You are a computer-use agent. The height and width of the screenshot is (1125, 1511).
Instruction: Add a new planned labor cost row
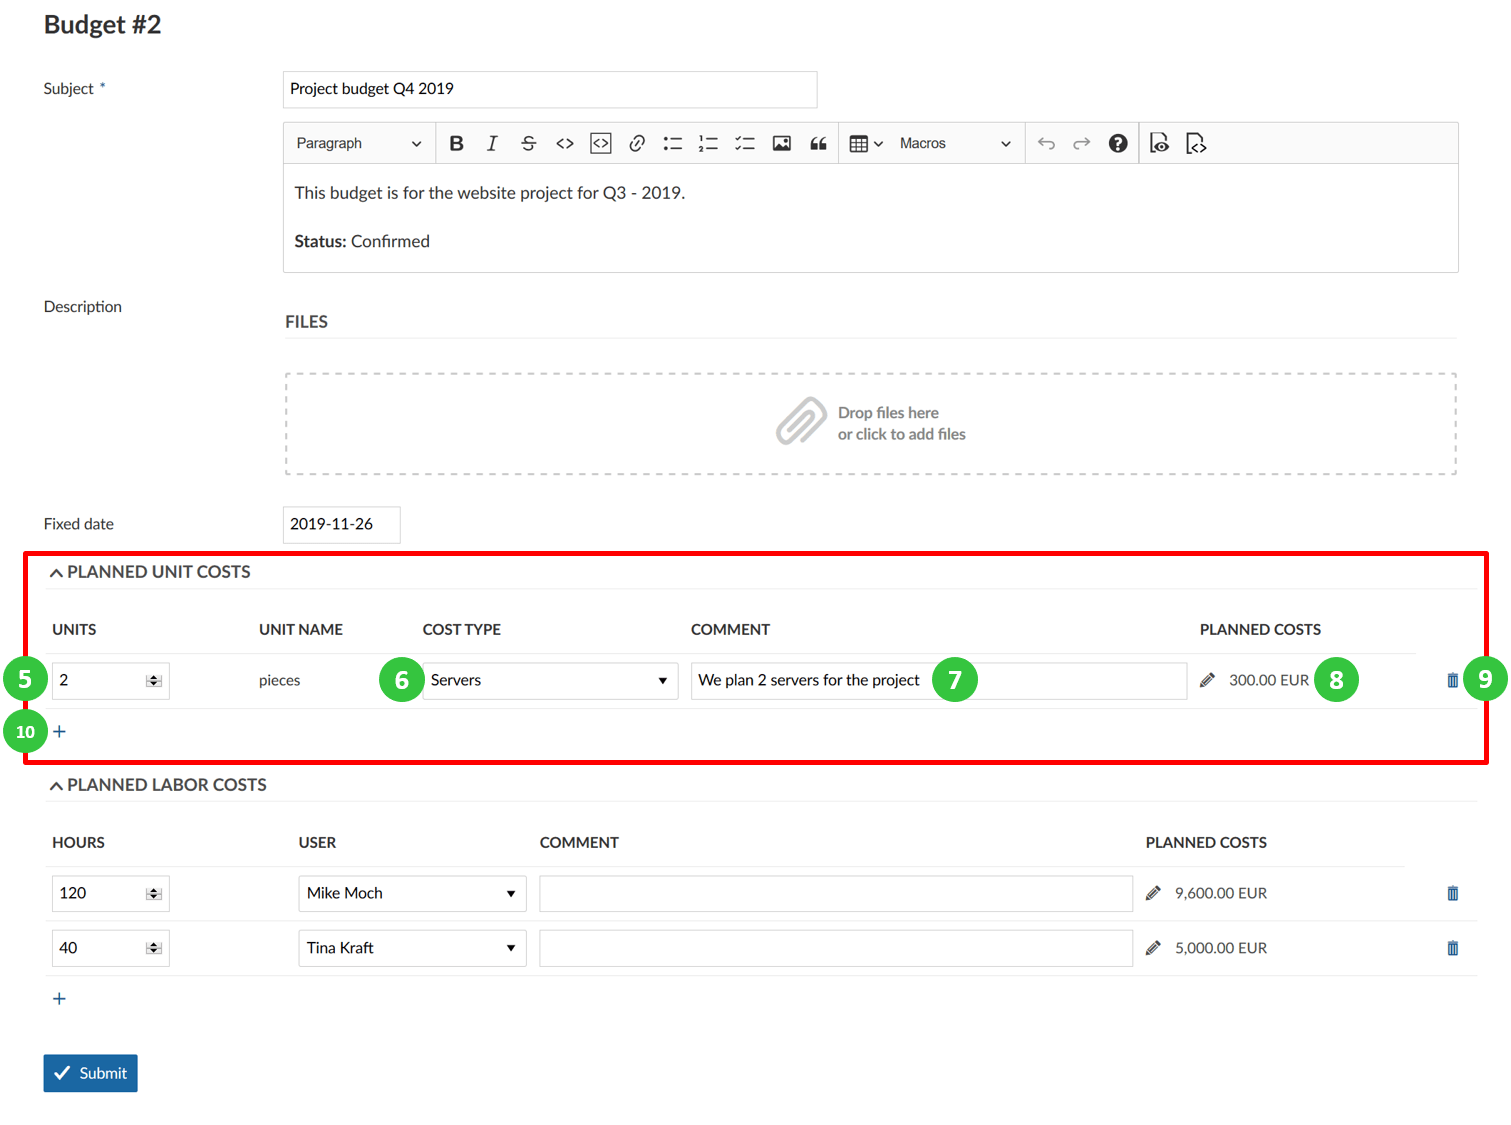pyautogui.click(x=59, y=999)
